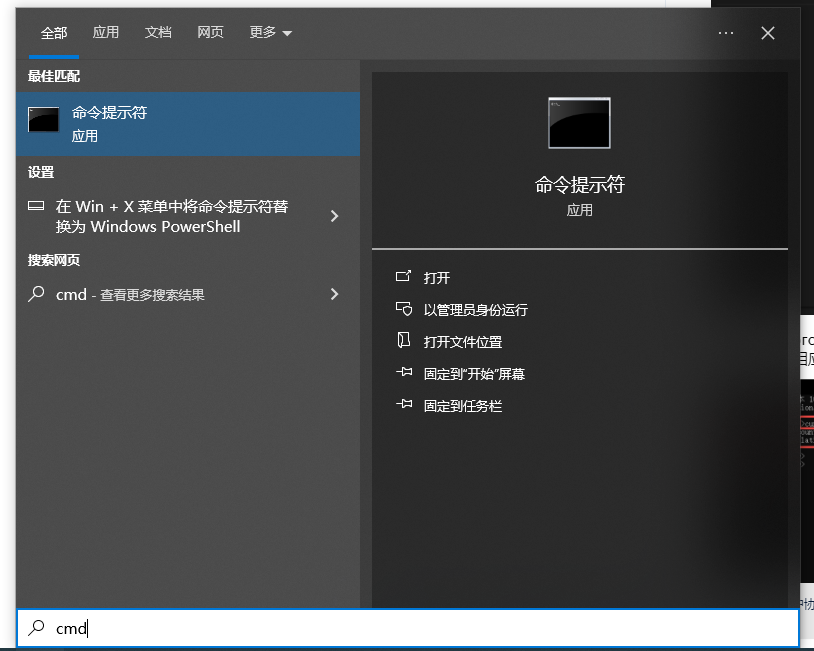Click the 打开 open icon in right pane
Screen dimensions: 814x651
coord(404,277)
